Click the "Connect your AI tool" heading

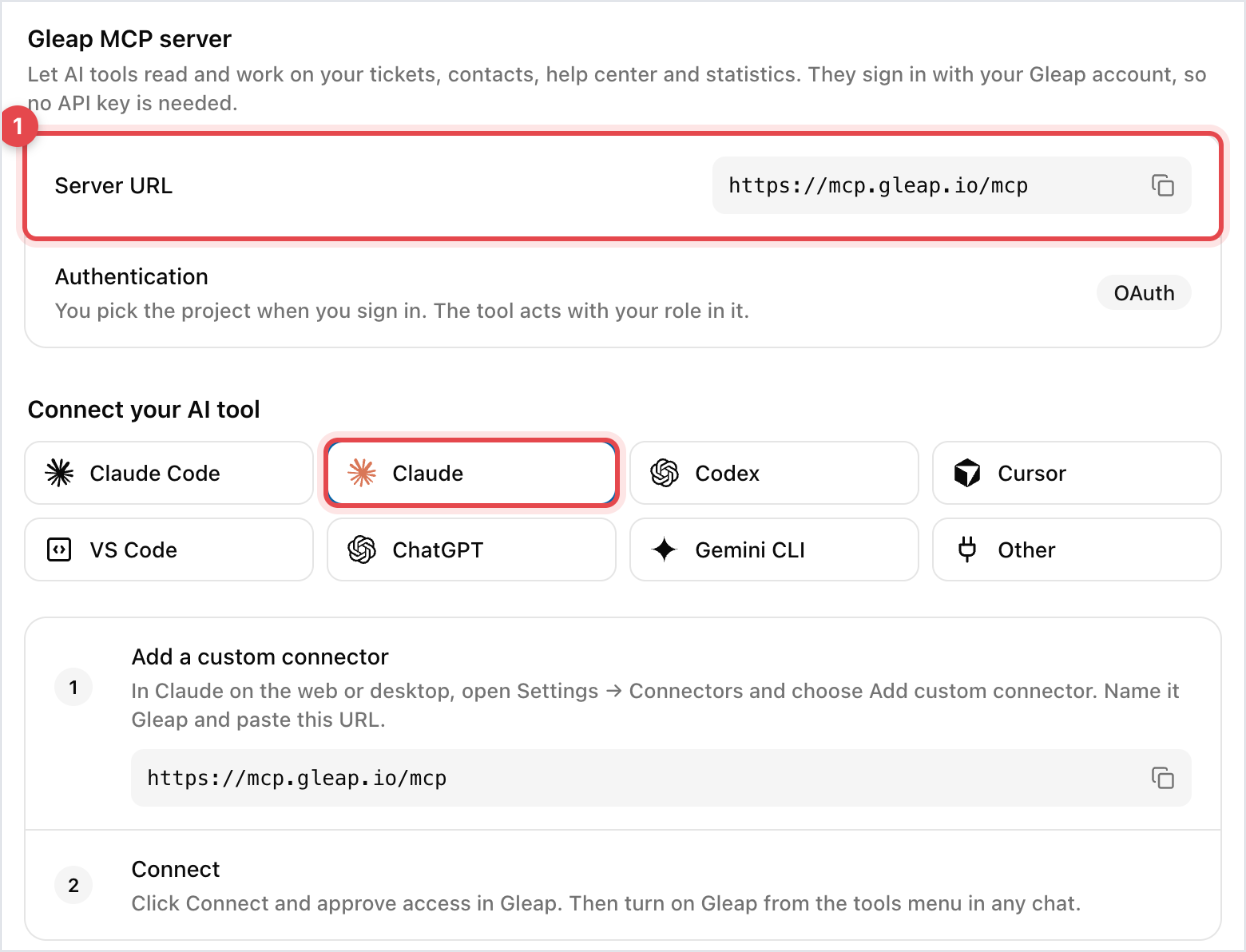click(x=144, y=409)
